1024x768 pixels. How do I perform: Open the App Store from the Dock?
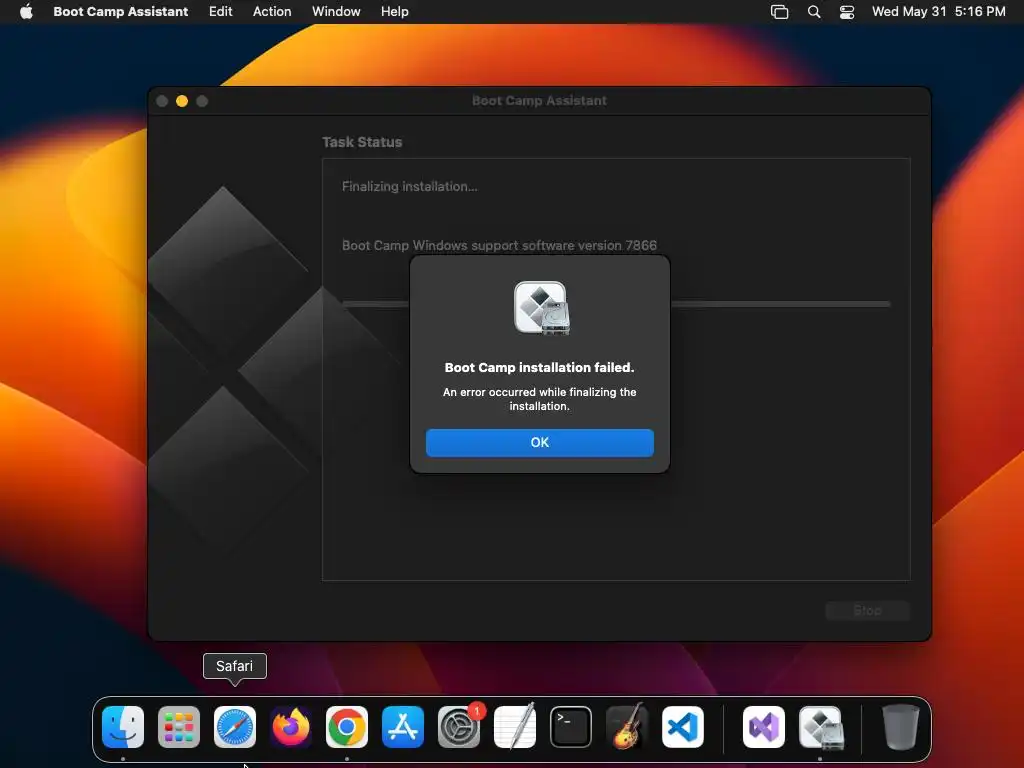click(x=403, y=726)
